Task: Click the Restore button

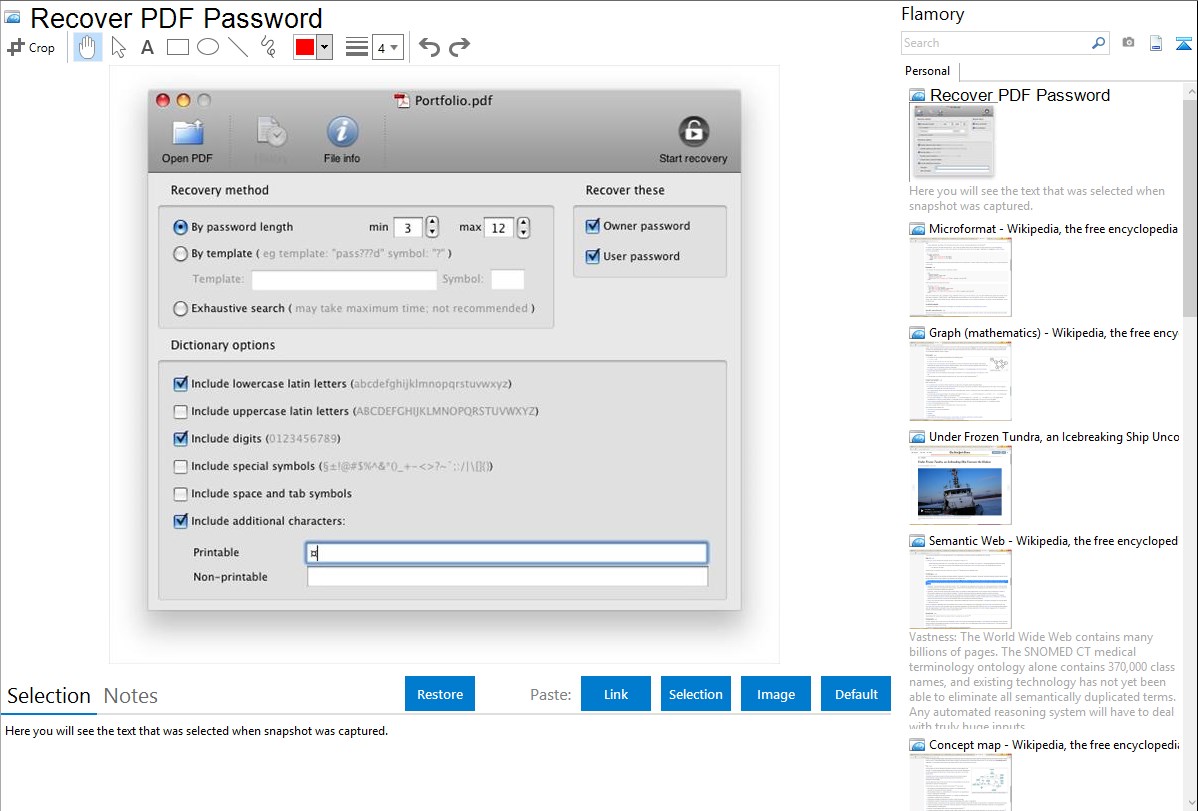Action: click(440, 694)
